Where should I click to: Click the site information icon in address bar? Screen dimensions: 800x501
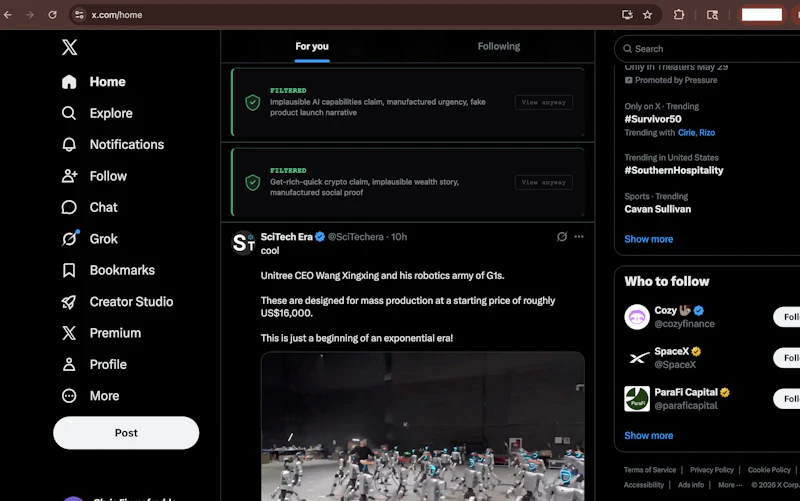pos(79,15)
